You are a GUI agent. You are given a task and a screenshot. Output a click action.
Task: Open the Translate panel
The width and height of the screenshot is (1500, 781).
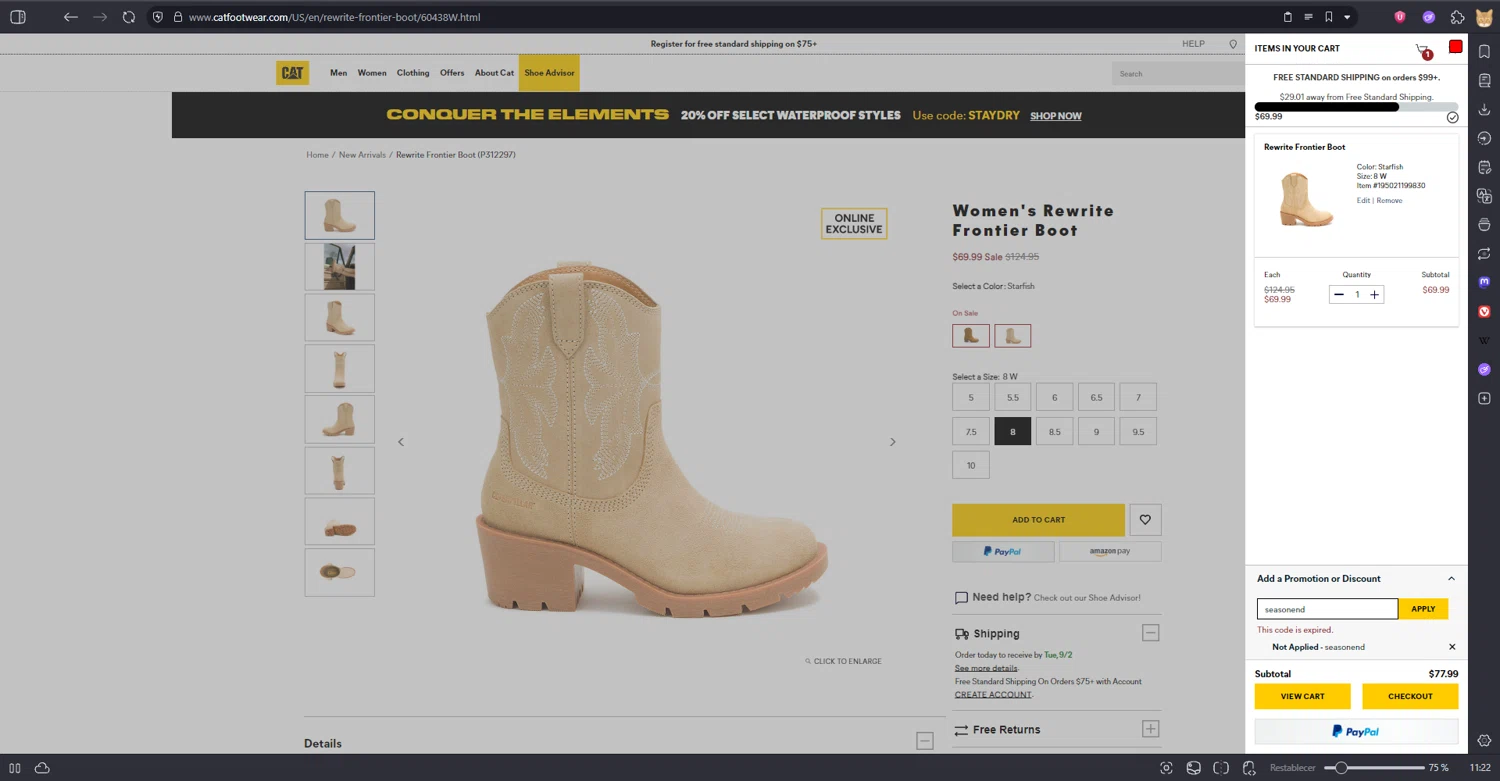pyautogui.click(x=1485, y=196)
